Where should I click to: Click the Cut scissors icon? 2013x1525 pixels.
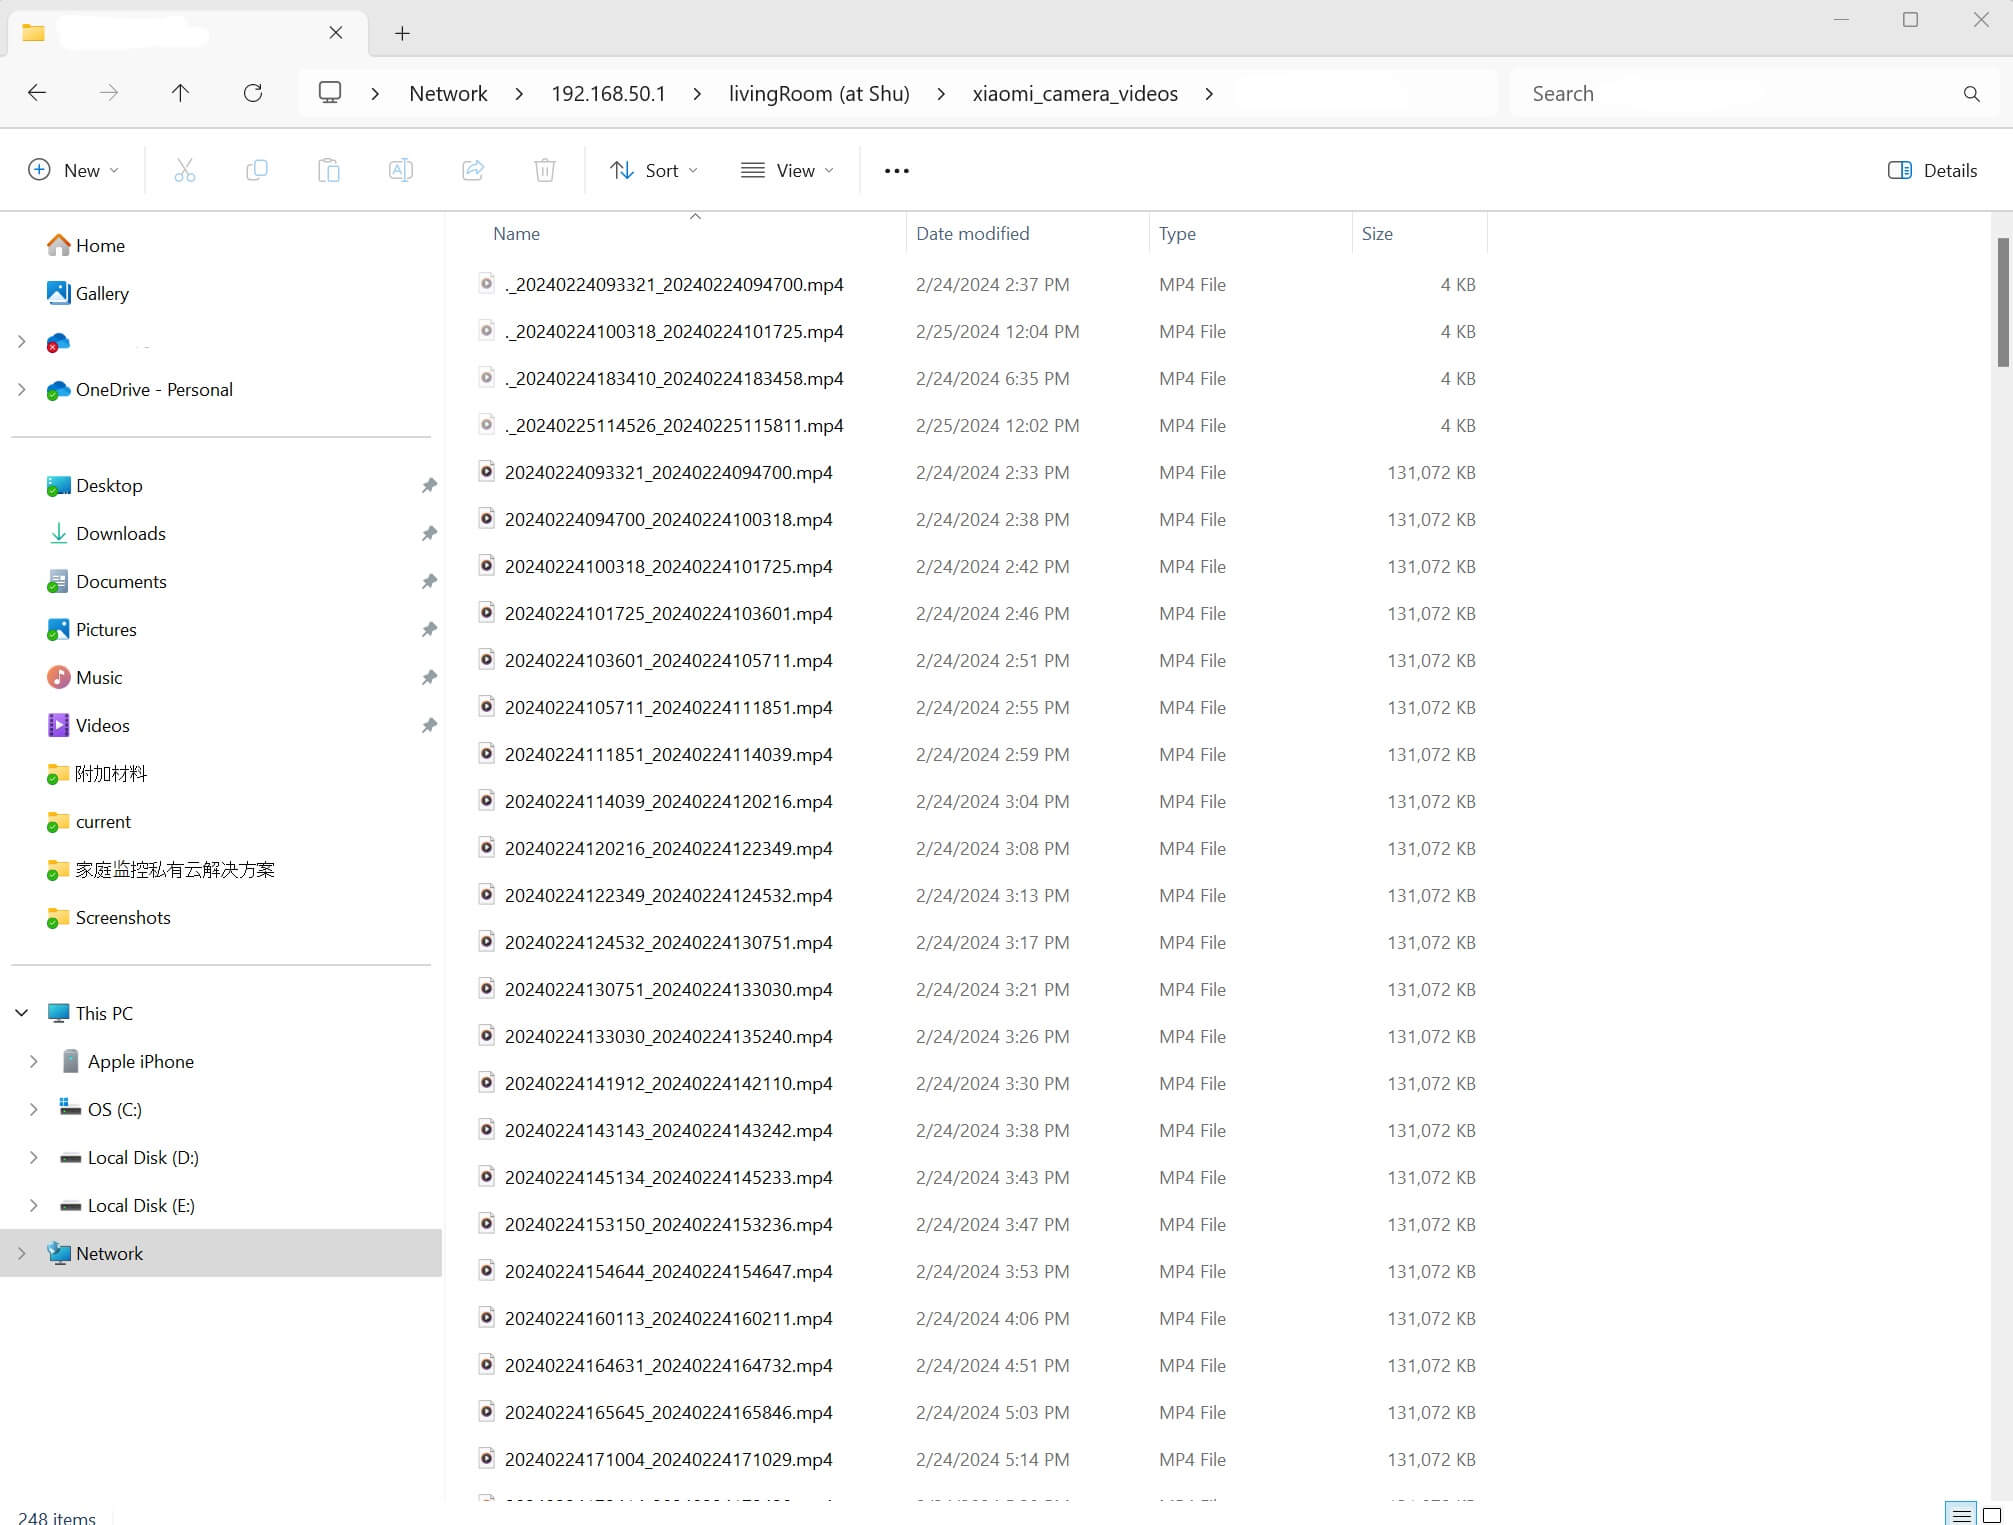coord(185,170)
